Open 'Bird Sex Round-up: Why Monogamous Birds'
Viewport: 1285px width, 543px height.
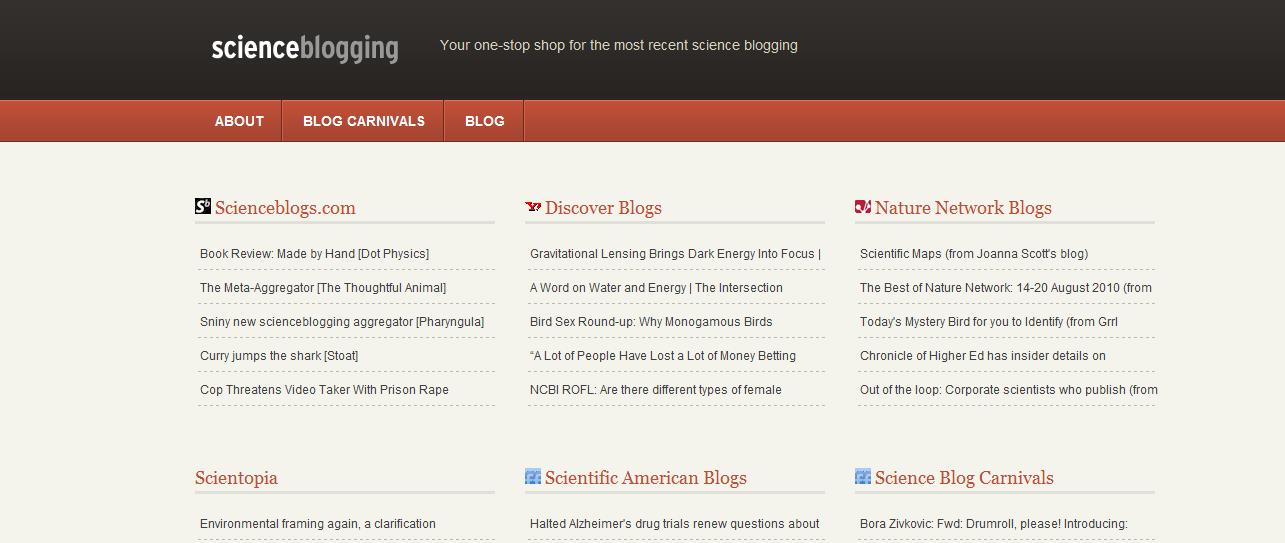click(x=651, y=322)
